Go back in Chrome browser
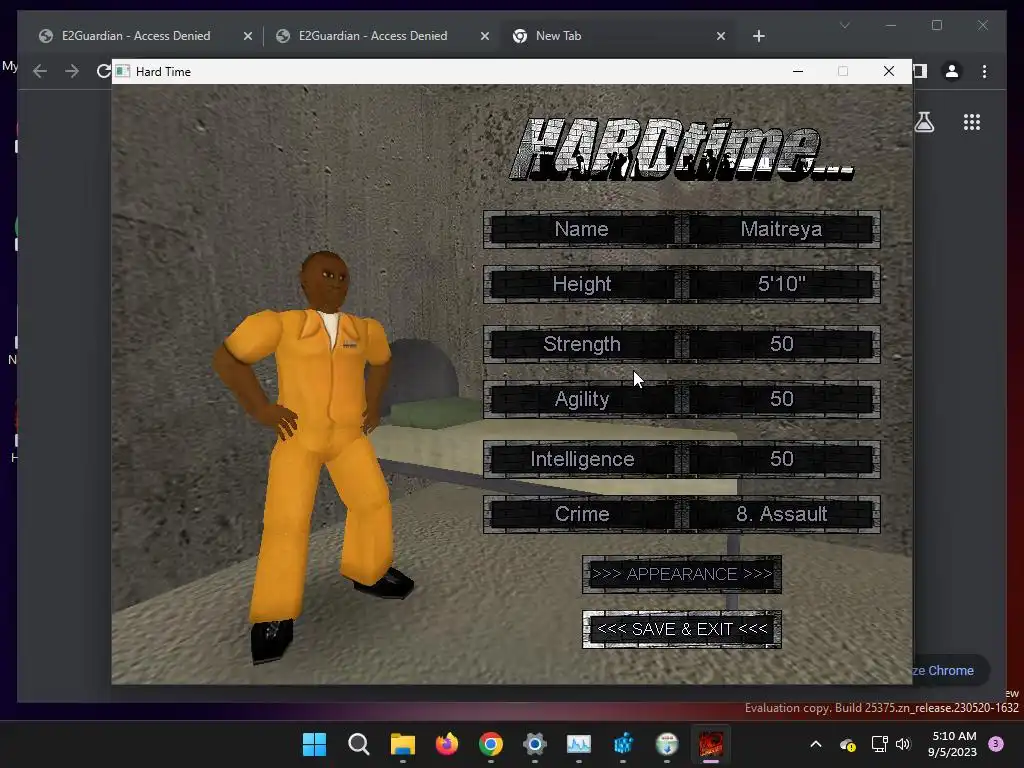 40,71
